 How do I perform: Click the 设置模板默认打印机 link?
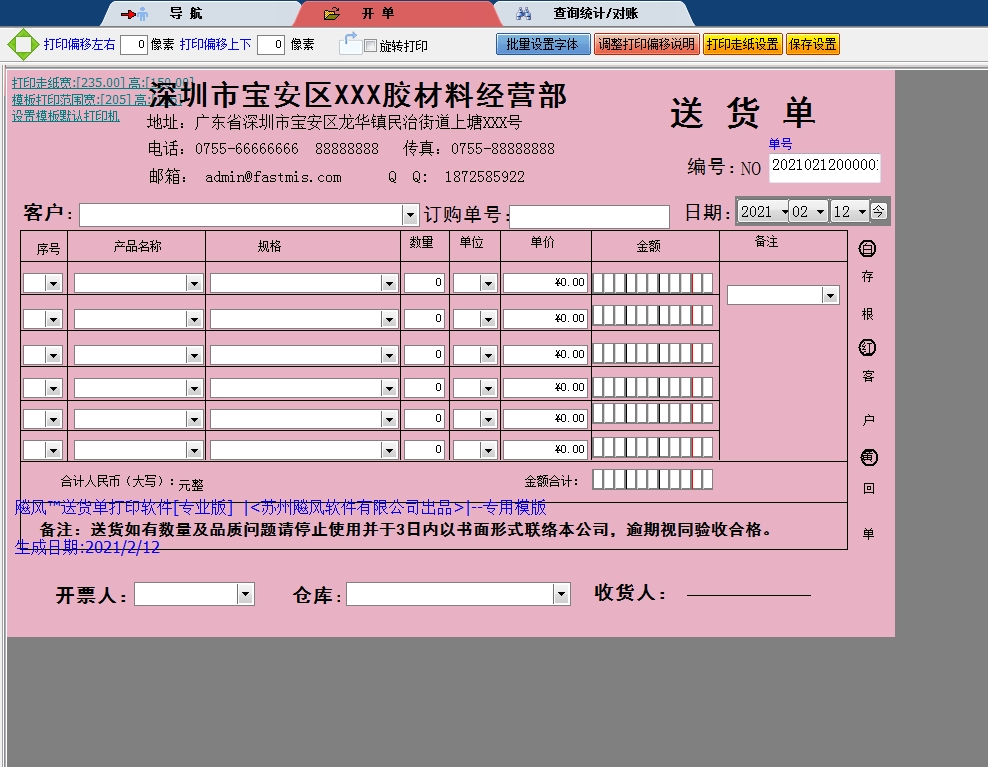pos(65,116)
